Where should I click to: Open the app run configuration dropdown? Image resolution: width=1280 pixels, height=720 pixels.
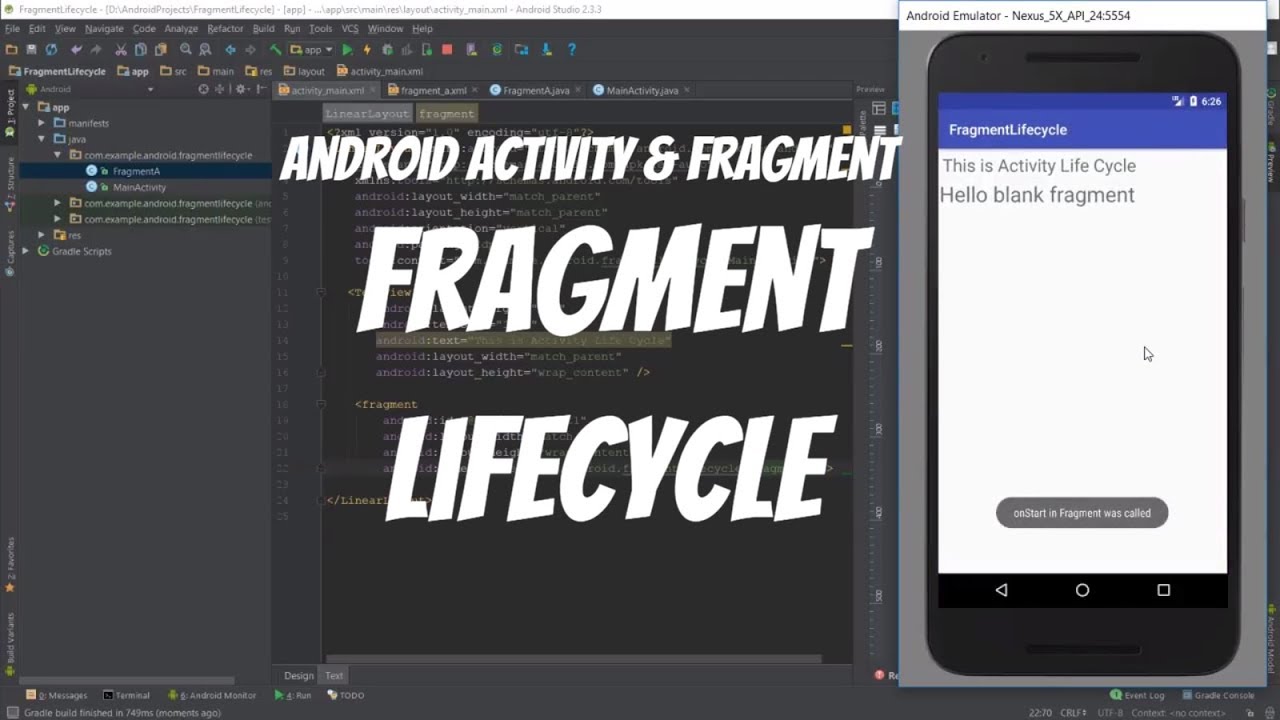pos(312,49)
